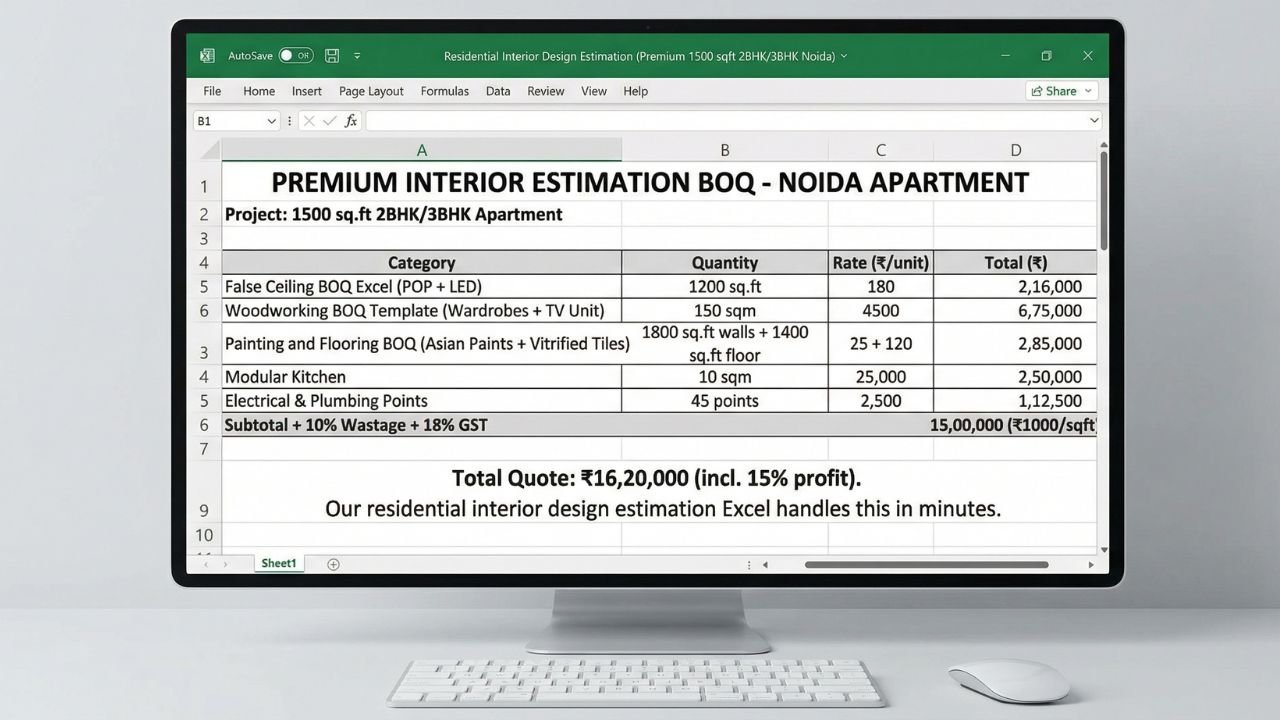
Task: Select column C header
Action: [x=881, y=150]
